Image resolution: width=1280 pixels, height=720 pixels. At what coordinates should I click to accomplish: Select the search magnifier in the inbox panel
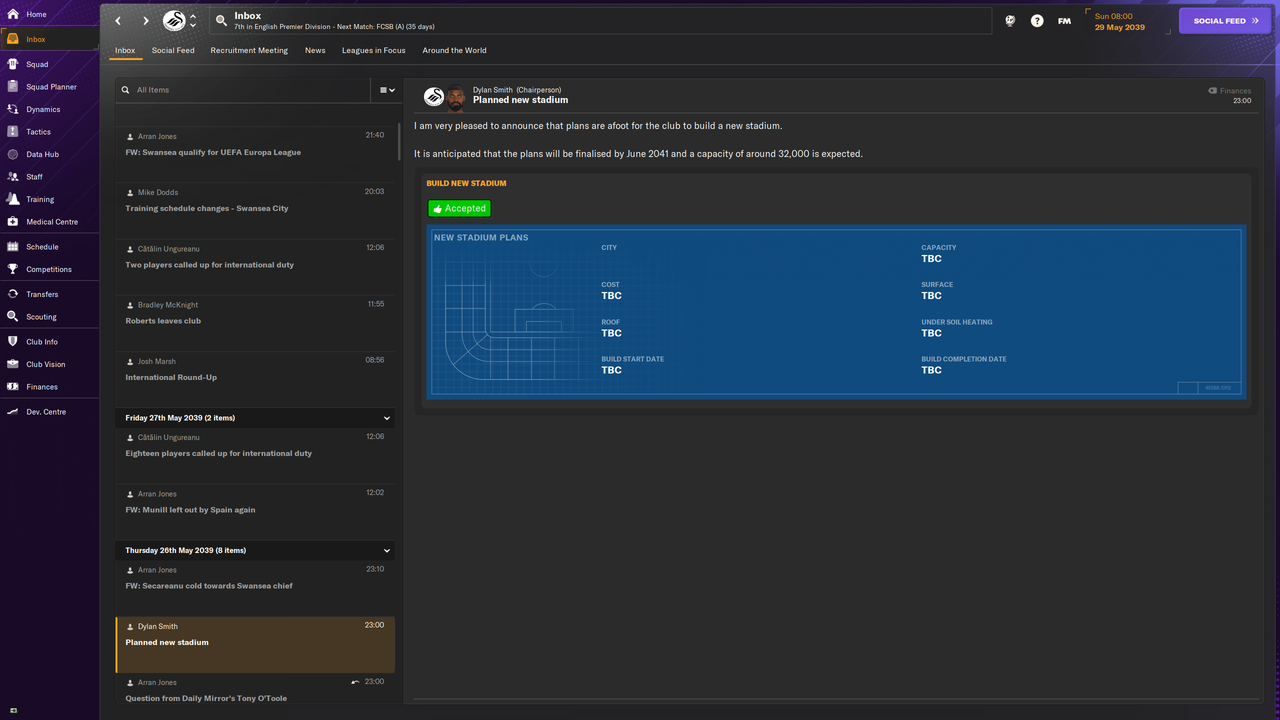click(126, 89)
